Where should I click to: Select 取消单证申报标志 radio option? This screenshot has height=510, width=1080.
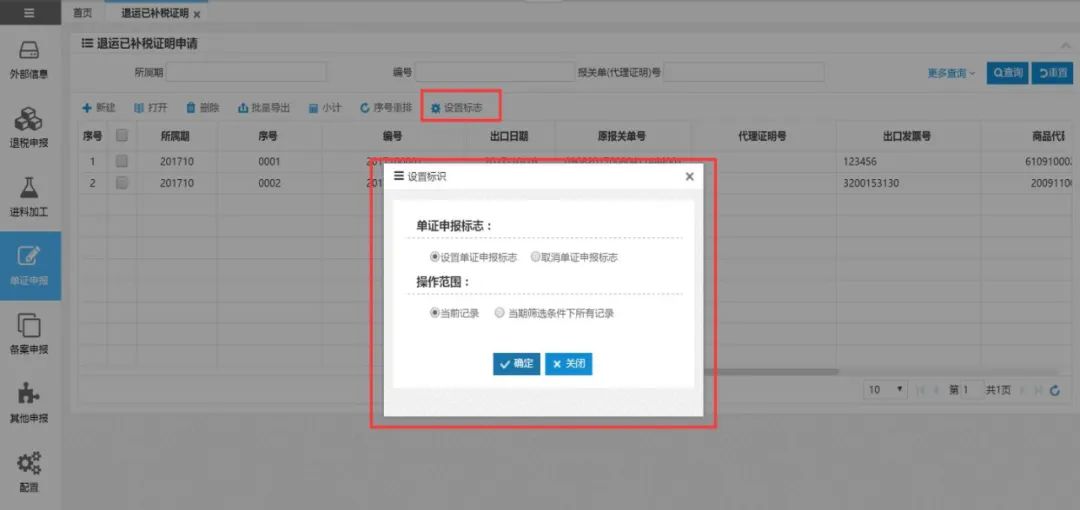(x=535, y=257)
